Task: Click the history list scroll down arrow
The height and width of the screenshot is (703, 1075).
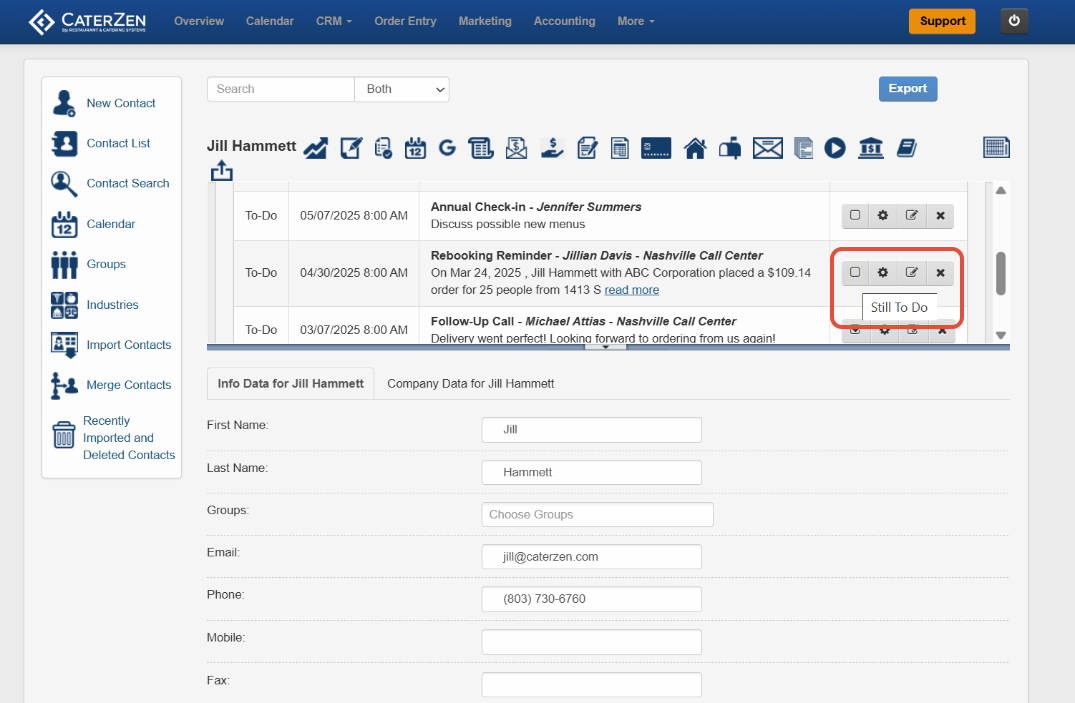Action: [x=1001, y=335]
